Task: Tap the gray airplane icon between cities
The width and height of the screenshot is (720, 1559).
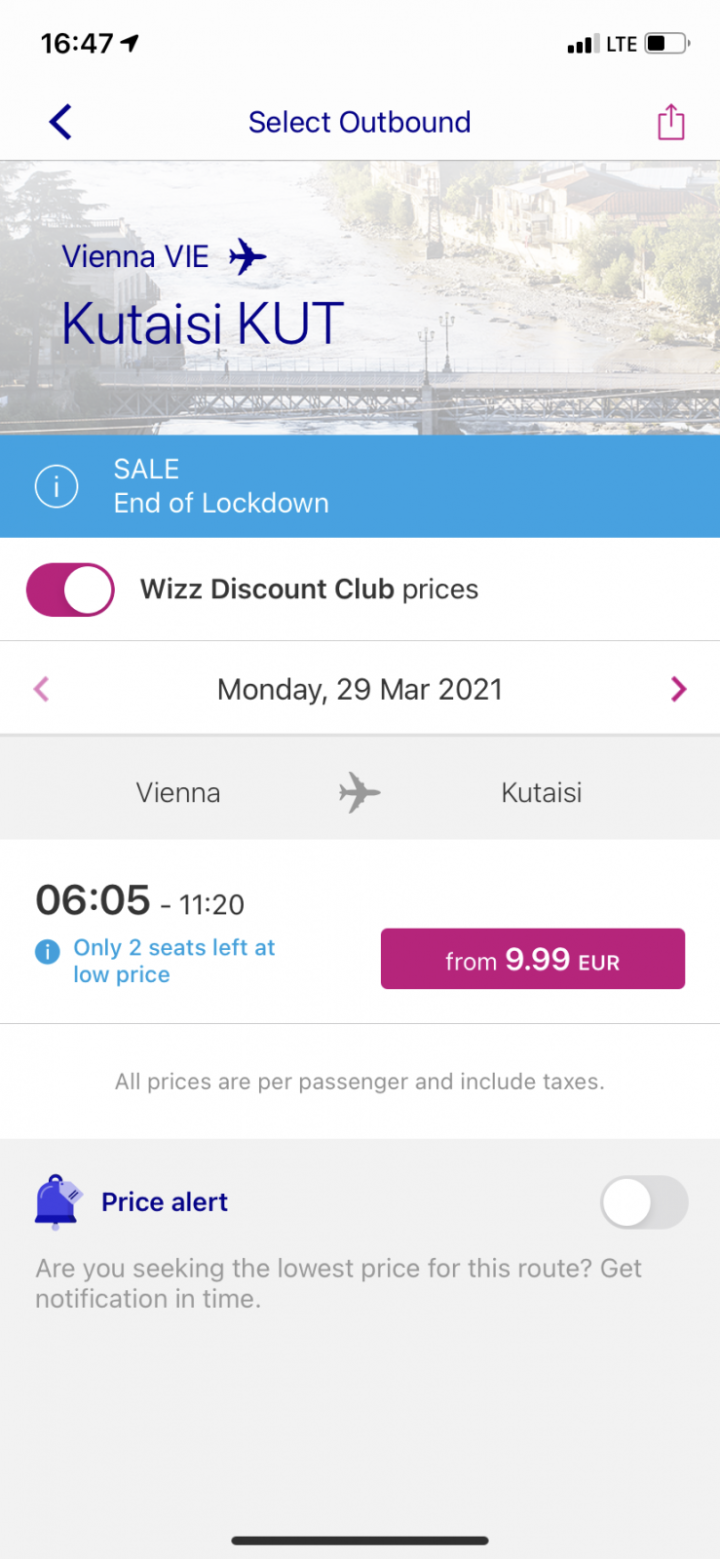Action: pos(360,794)
